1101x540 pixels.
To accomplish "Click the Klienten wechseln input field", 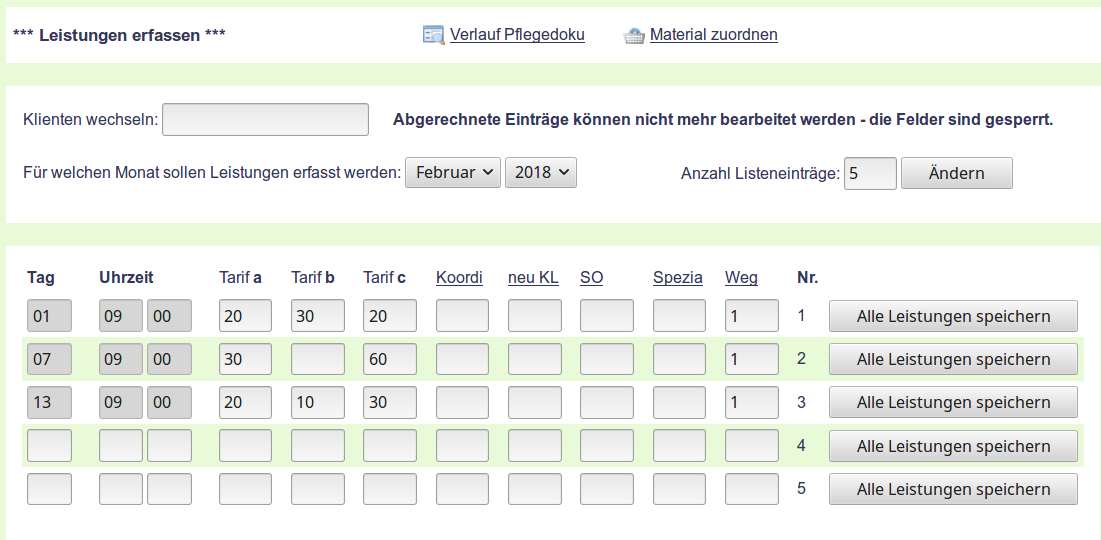I will [265, 120].
